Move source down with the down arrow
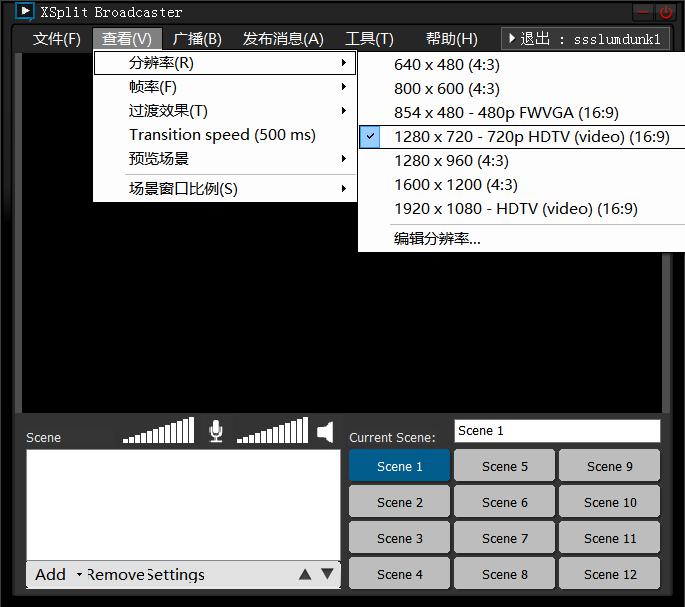 coord(327,574)
